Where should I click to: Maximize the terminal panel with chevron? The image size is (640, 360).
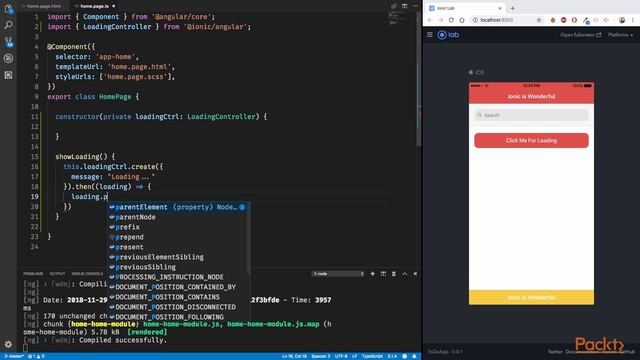point(404,274)
